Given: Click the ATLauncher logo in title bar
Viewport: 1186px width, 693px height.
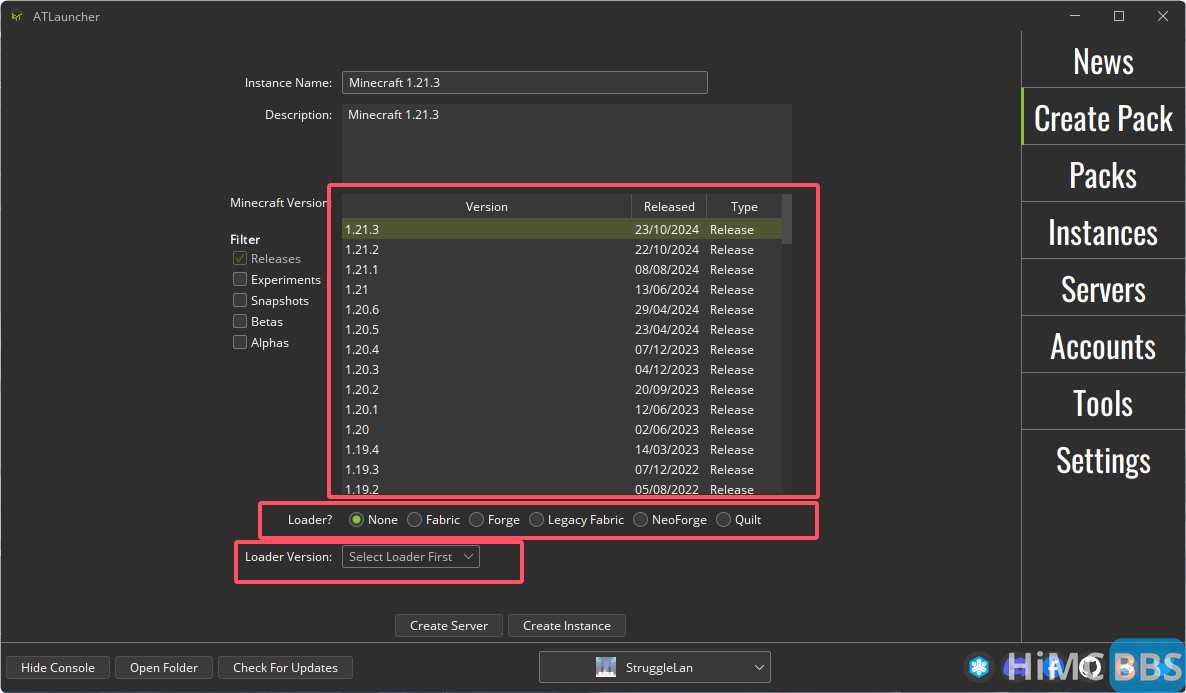Looking at the screenshot, I should coord(17,16).
